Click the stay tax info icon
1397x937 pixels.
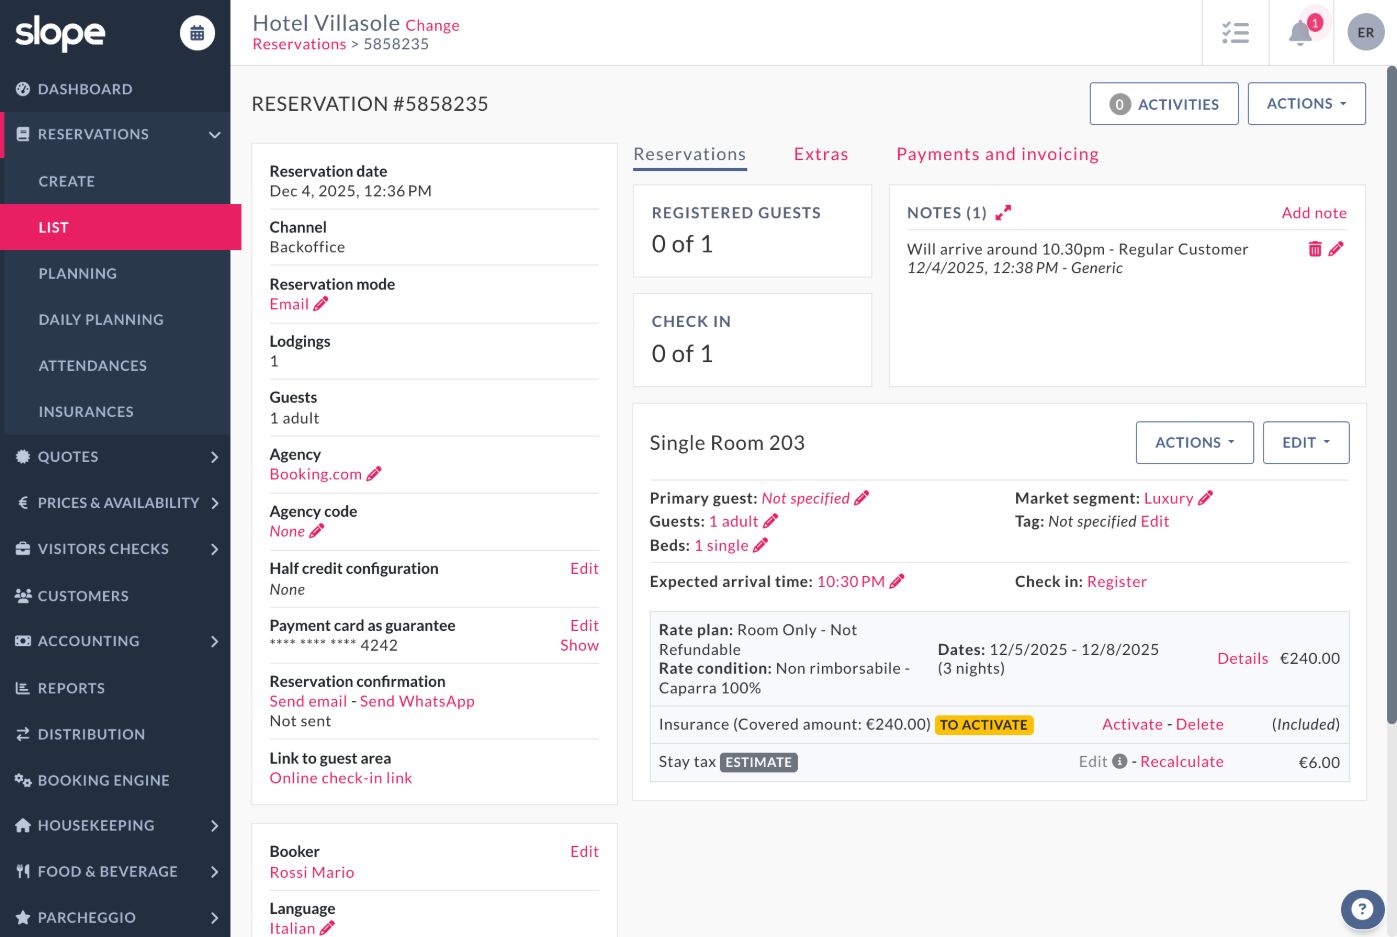tap(1120, 761)
